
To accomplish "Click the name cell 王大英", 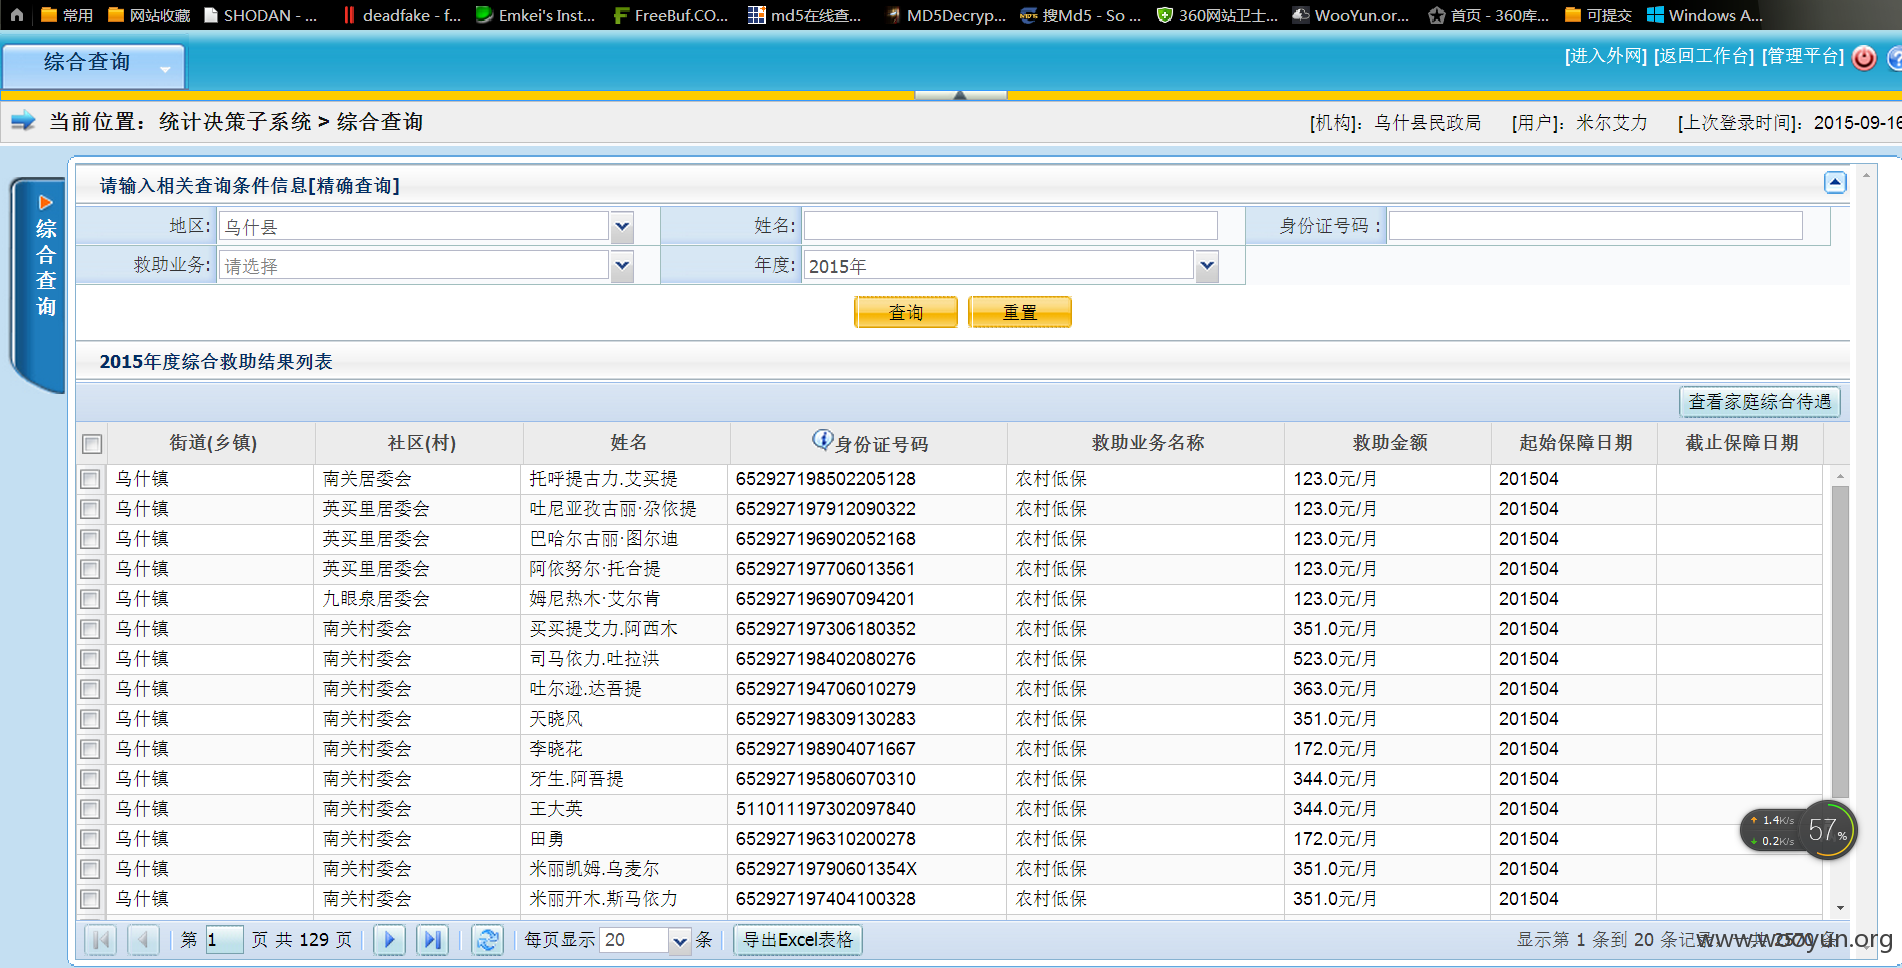I will (556, 809).
